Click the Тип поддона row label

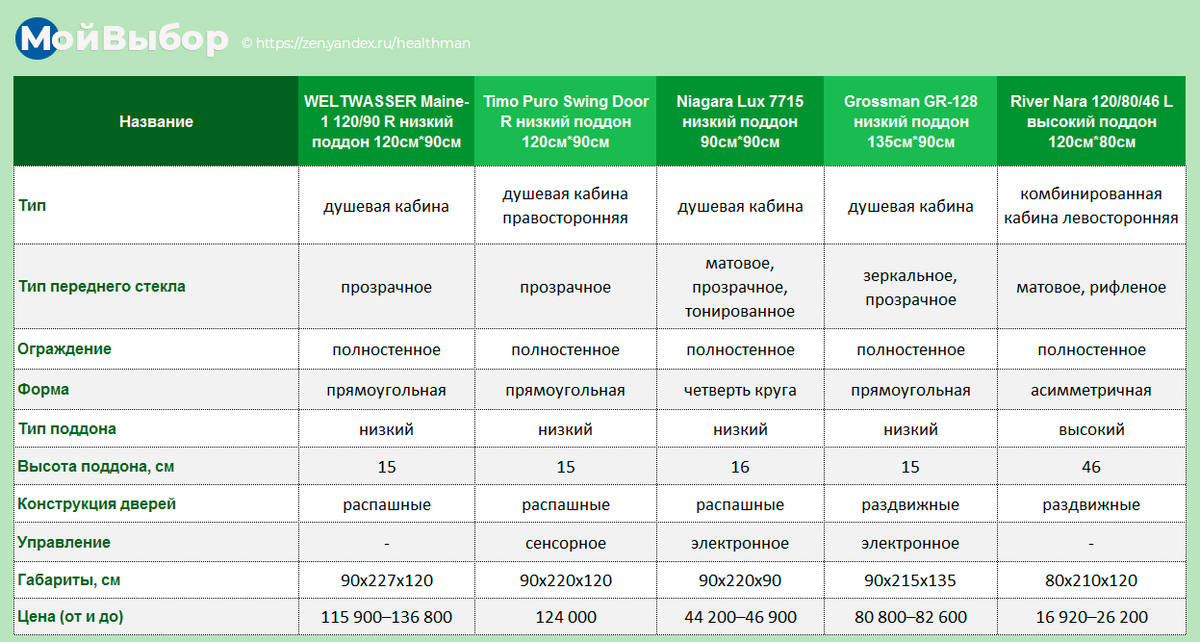[67, 429]
